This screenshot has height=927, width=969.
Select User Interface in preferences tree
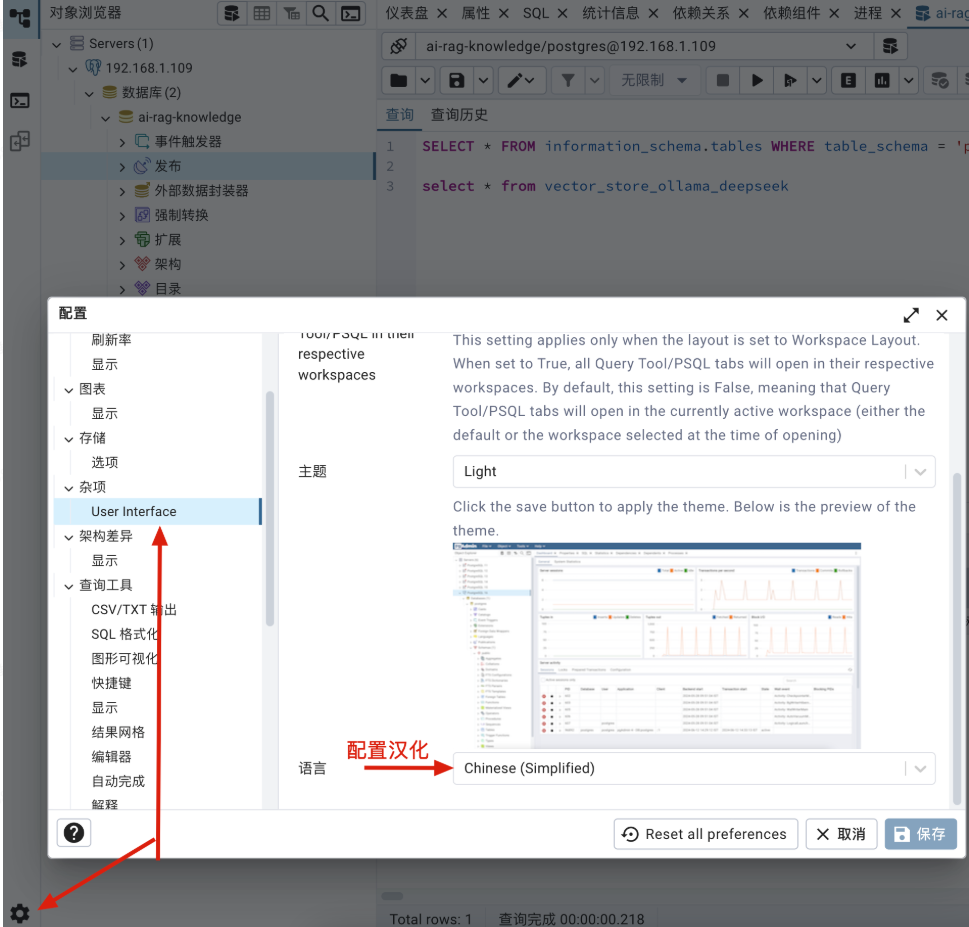[158, 512]
